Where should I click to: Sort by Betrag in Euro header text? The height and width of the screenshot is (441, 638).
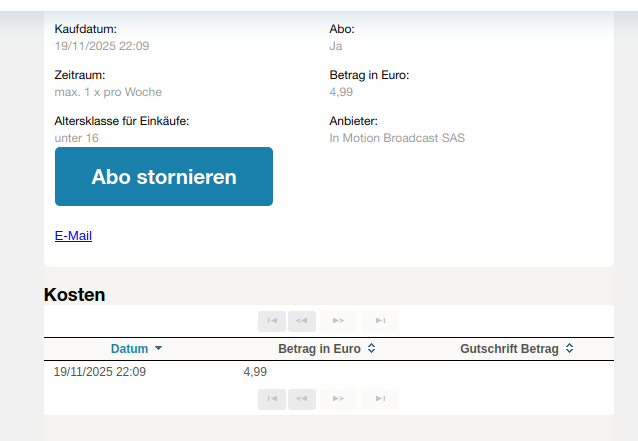tap(319, 349)
